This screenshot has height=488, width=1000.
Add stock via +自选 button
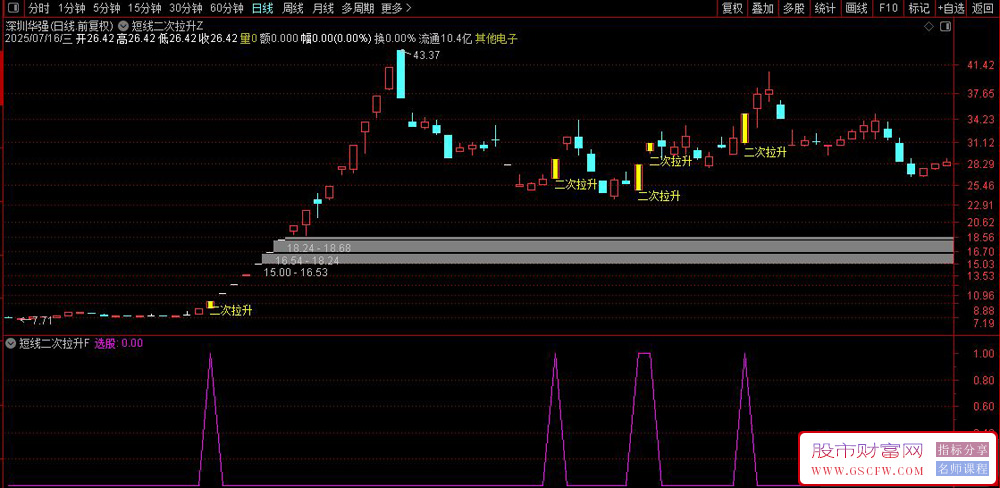pos(952,8)
